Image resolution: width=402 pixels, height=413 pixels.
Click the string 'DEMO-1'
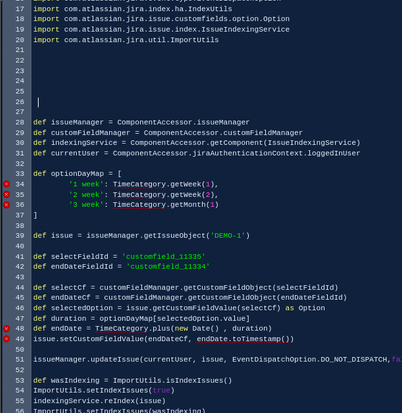point(228,236)
